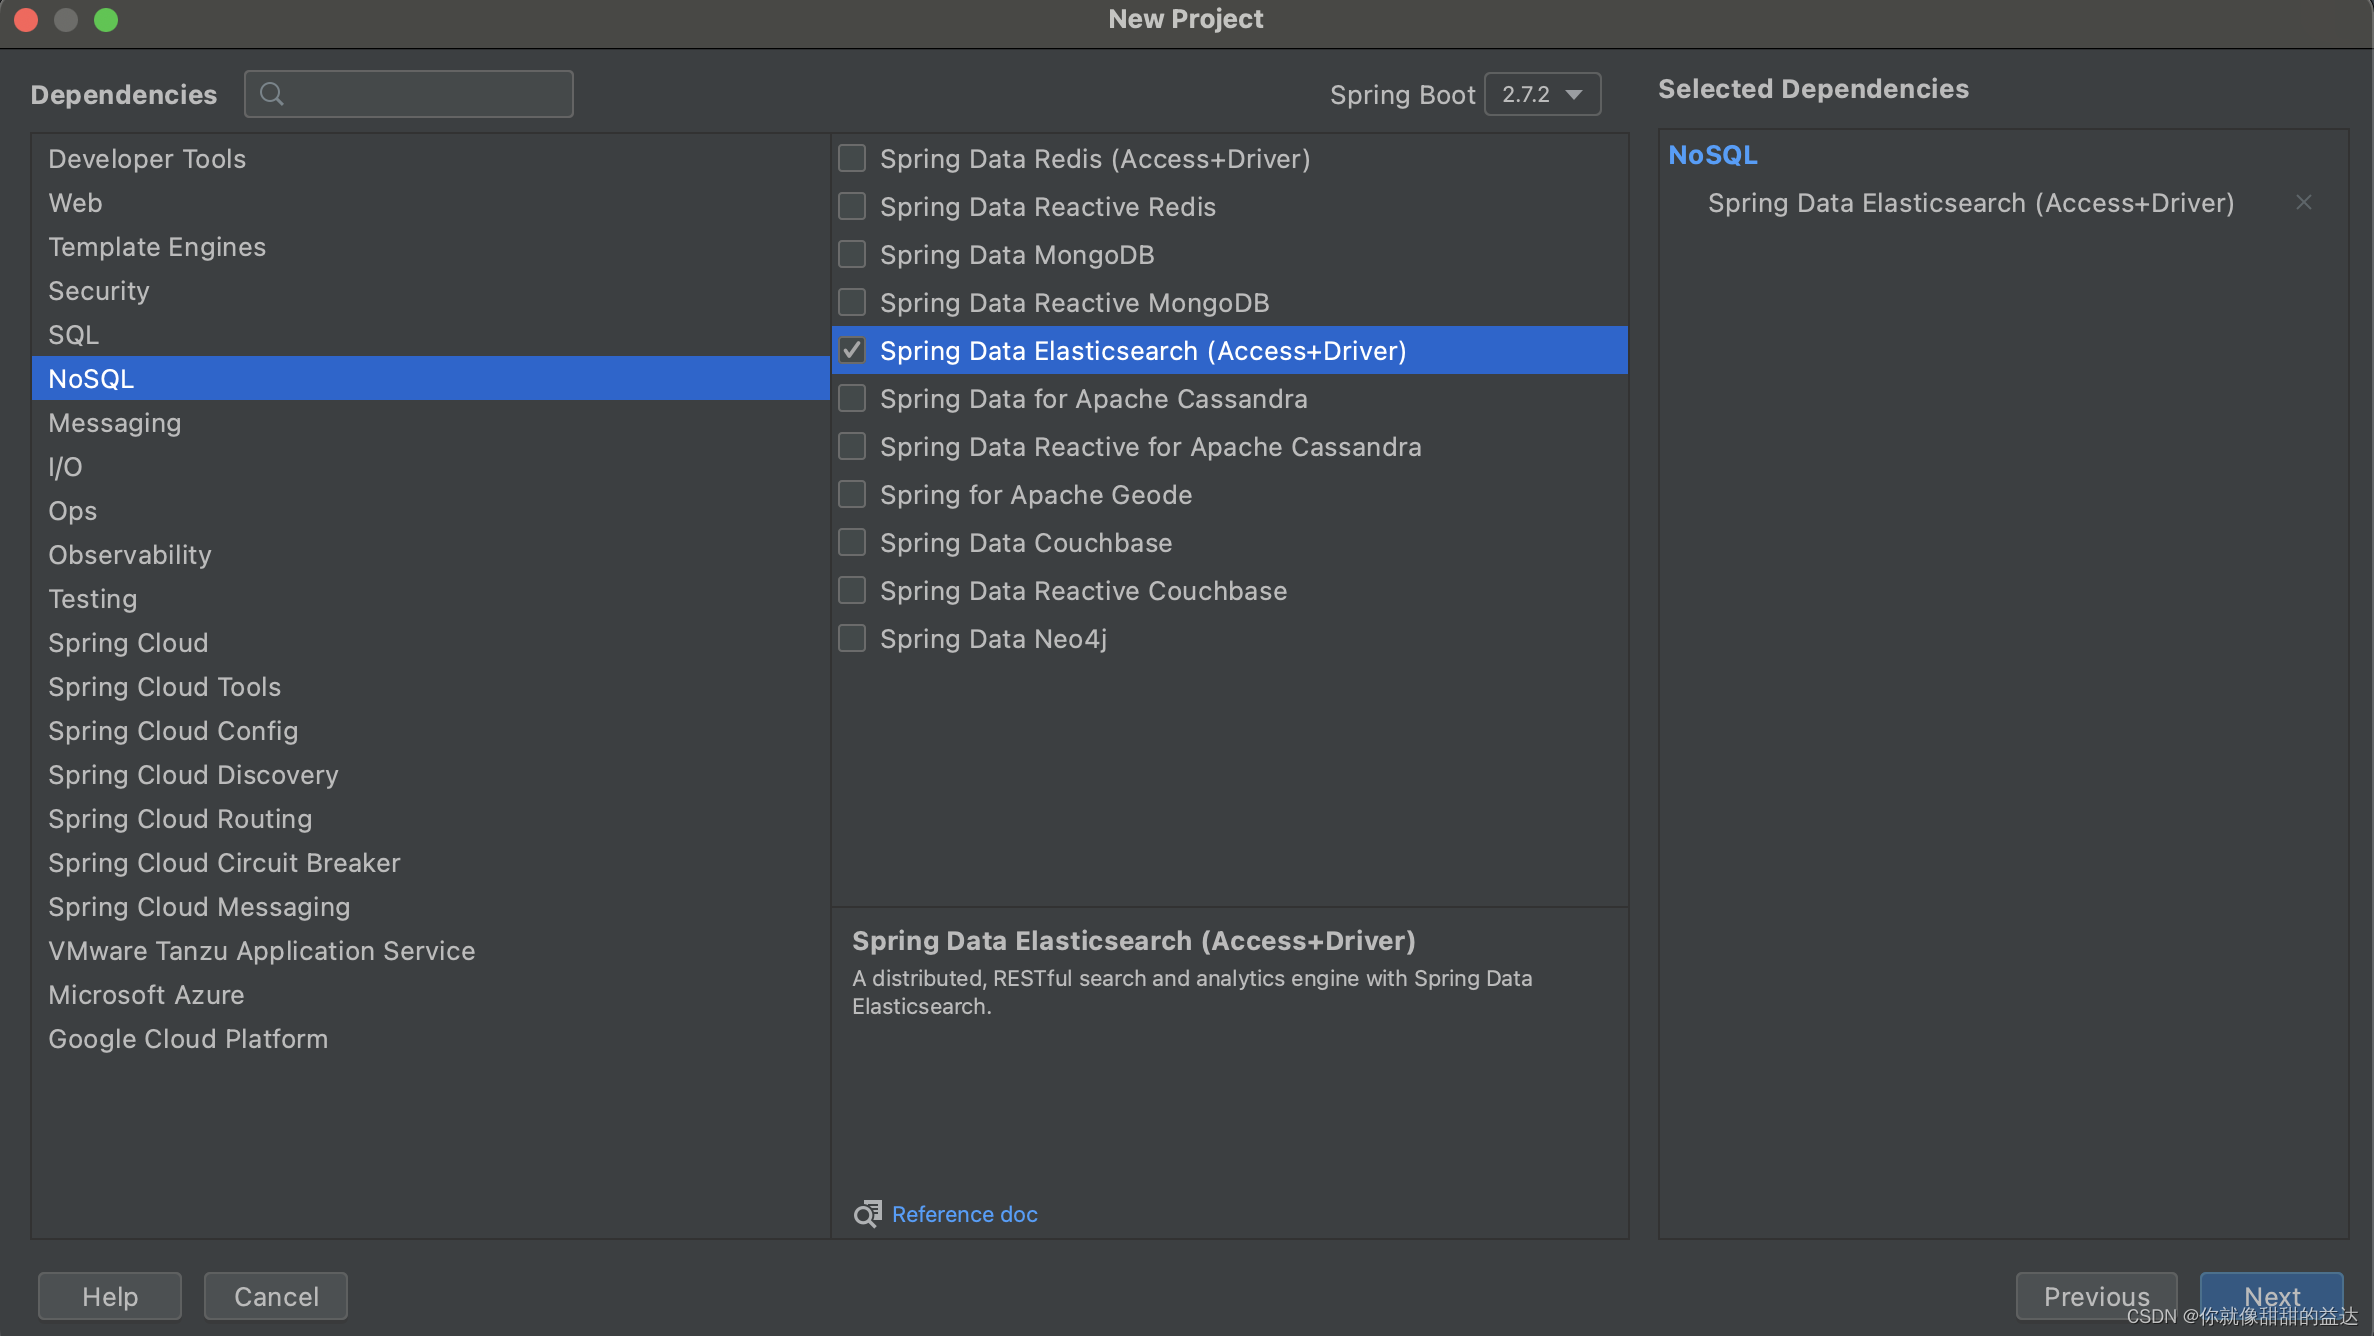Click the Reference doc link

tap(964, 1214)
